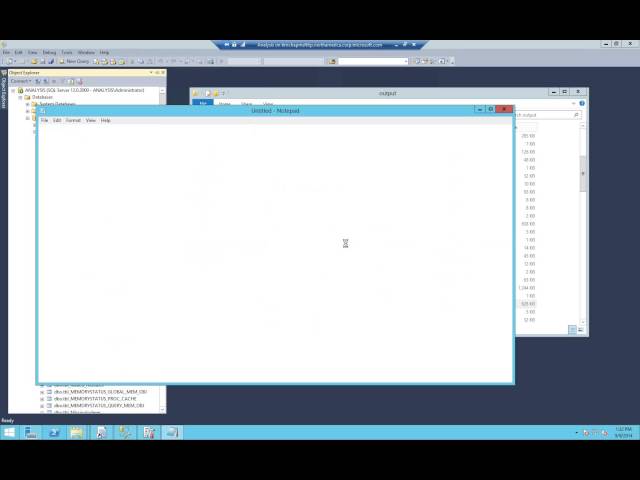Click the vertical Object Explorer side tab
The height and width of the screenshot is (480, 640).
(x=4, y=90)
